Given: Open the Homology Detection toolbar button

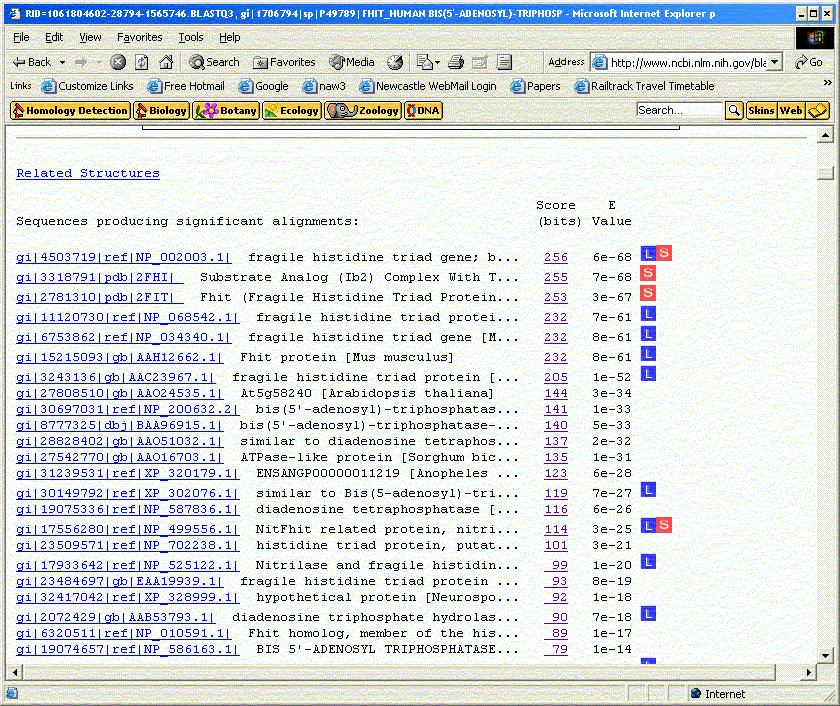Looking at the screenshot, I should [x=70, y=110].
